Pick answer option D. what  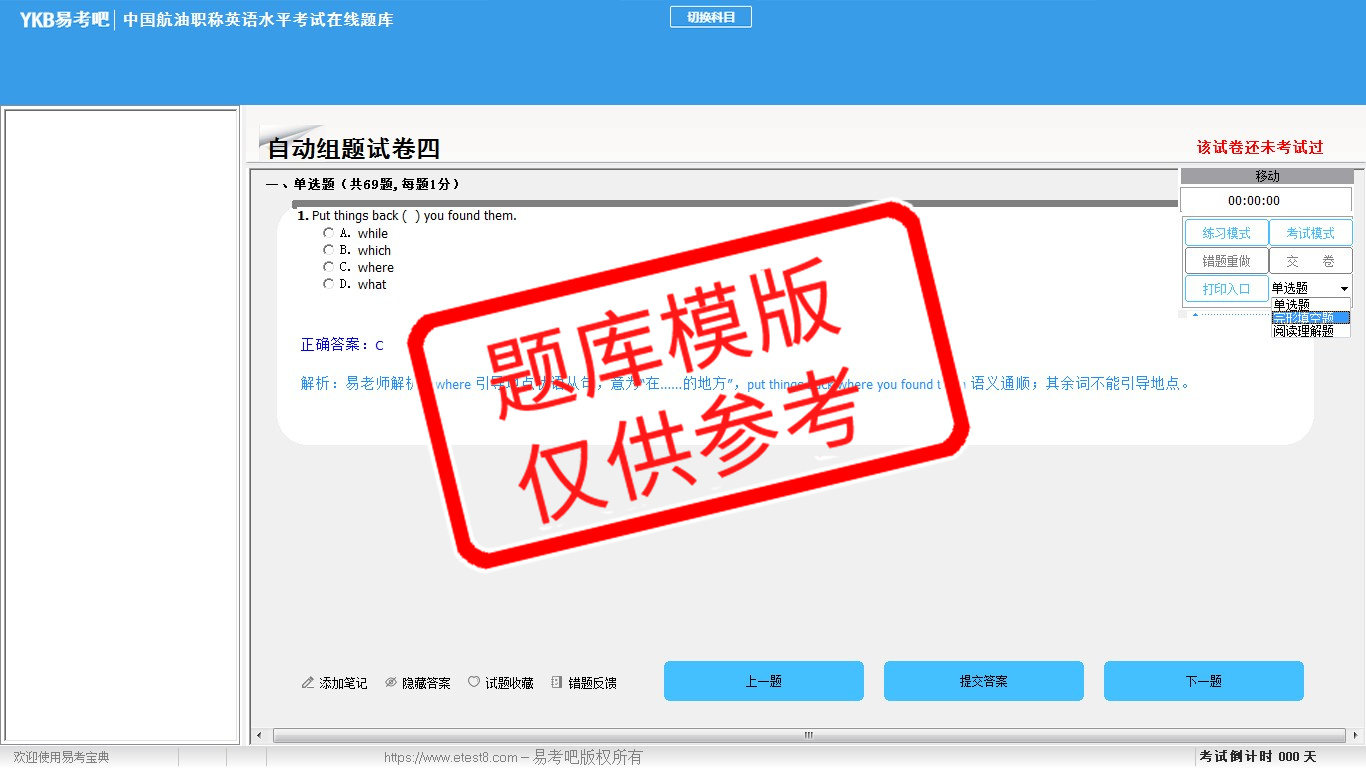tap(328, 284)
